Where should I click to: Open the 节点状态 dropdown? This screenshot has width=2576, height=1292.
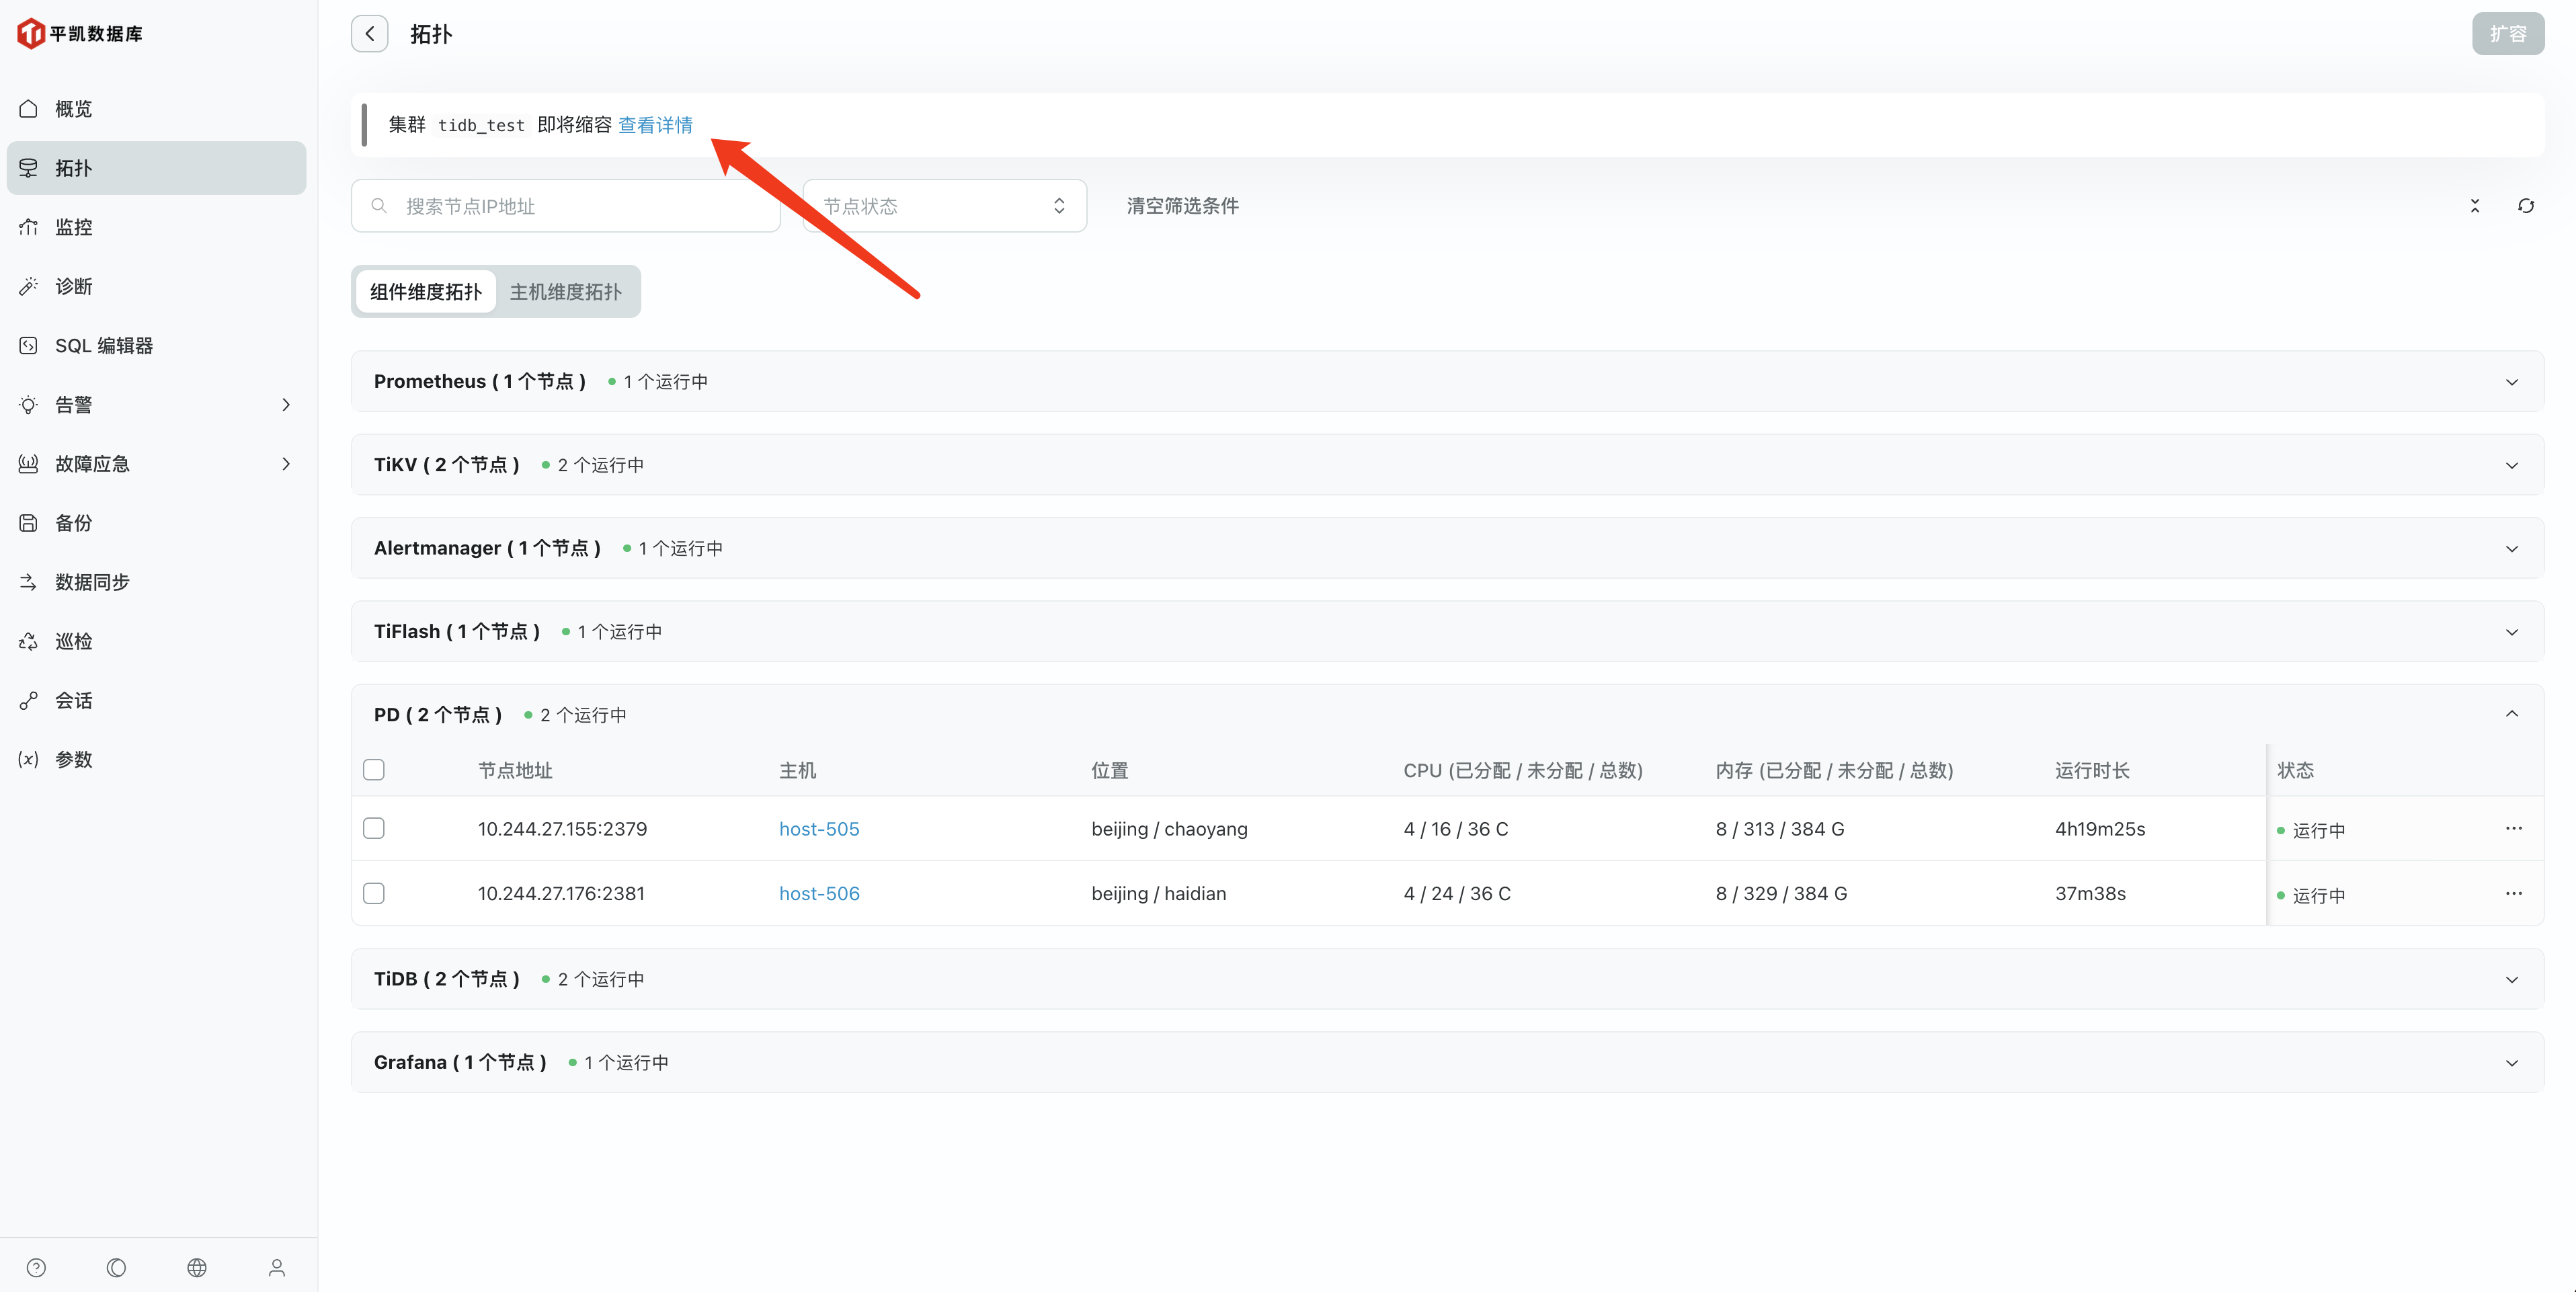pos(944,206)
